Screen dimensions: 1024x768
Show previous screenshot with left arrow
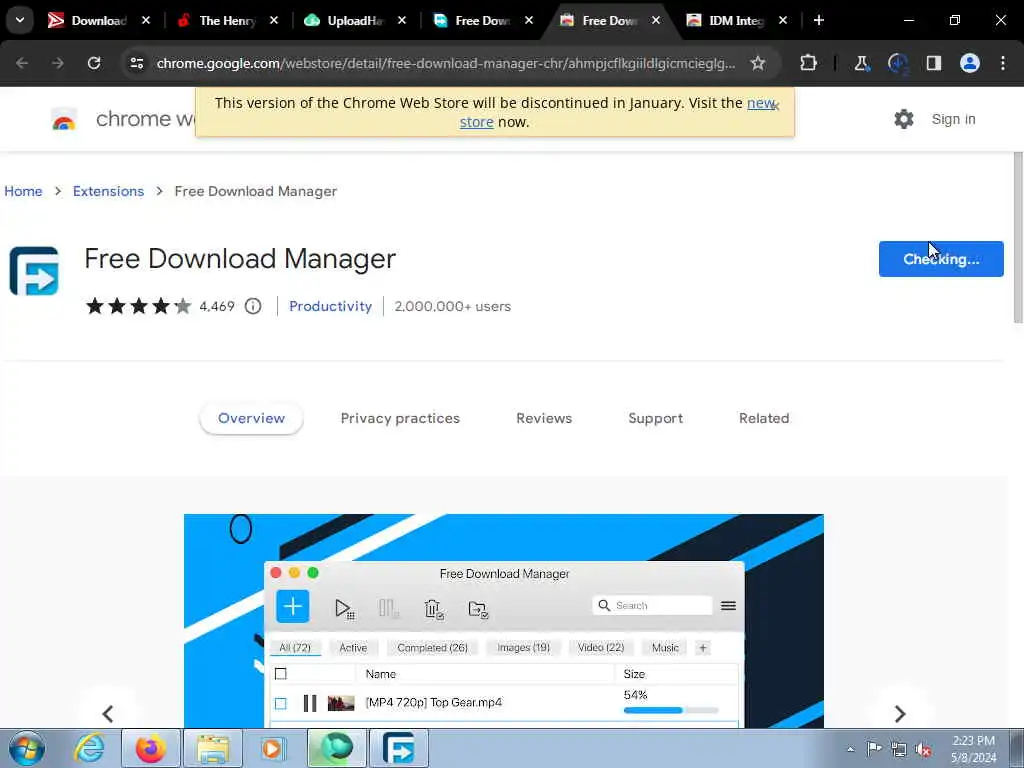(108, 713)
